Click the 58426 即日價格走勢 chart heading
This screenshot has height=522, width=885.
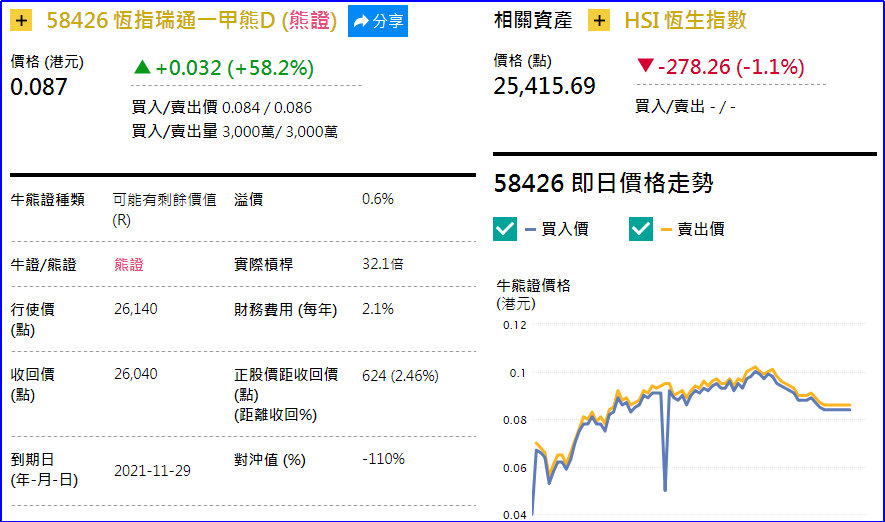604,183
